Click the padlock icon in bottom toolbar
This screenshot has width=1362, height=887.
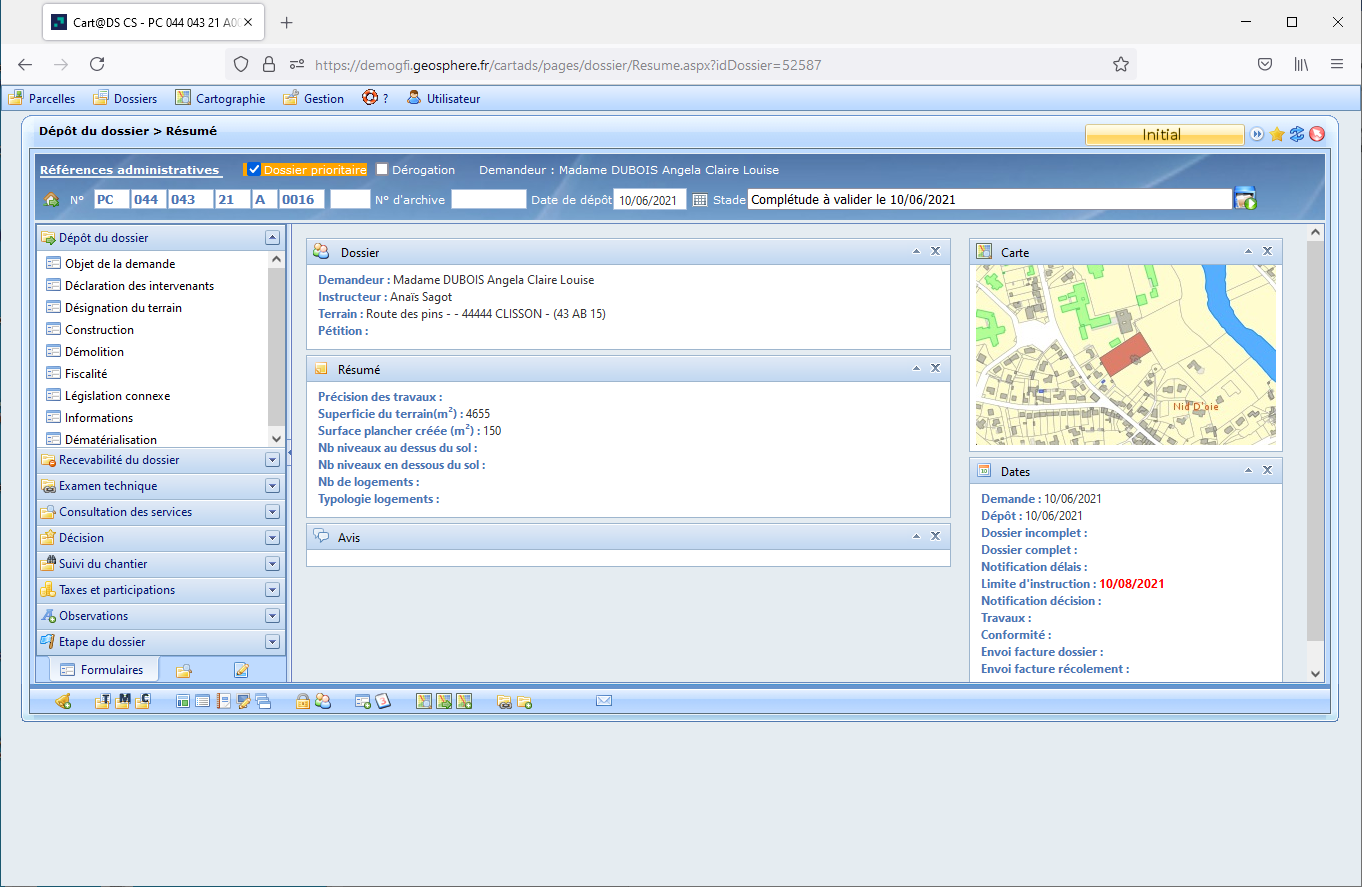[302, 701]
